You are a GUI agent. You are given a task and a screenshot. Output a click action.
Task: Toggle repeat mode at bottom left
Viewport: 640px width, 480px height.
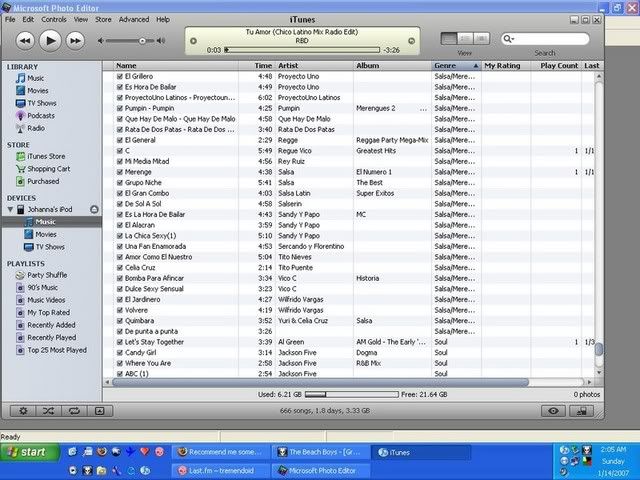[73, 411]
